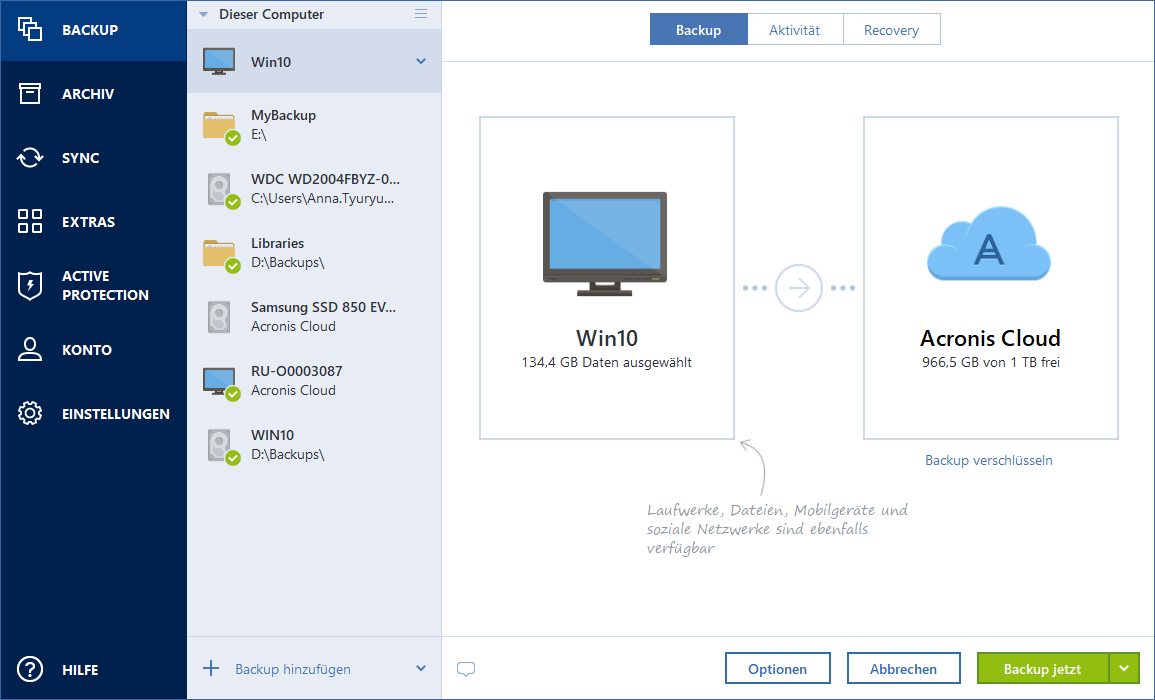Click the Win10 backup source panel

[x=606, y=278]
